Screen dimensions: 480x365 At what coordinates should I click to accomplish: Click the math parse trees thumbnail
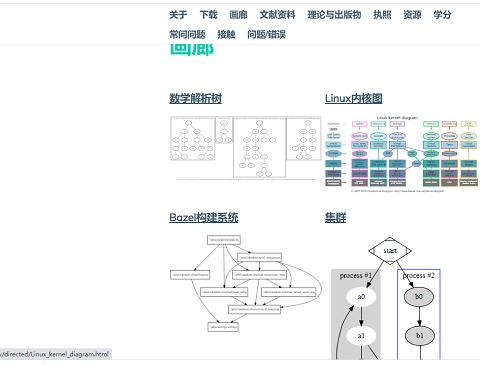246,148
